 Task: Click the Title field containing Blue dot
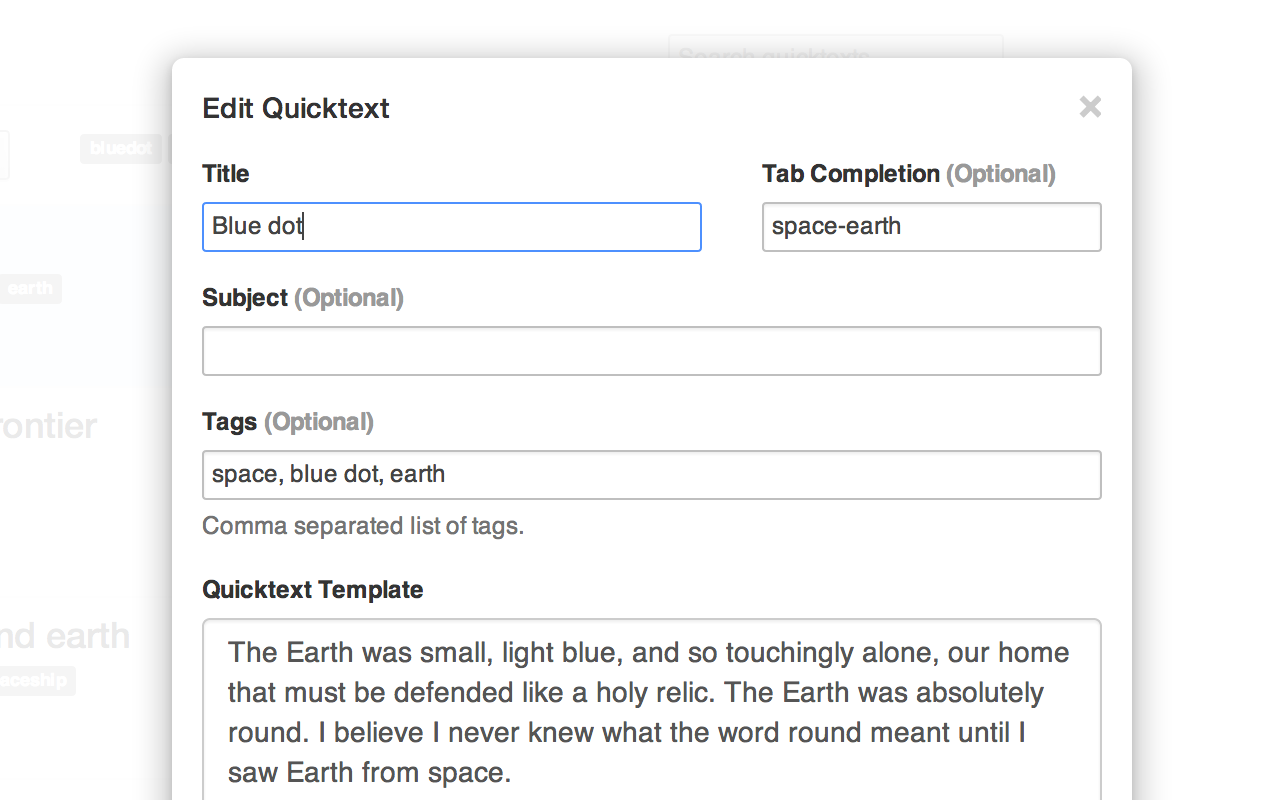(x=452, y=227)
